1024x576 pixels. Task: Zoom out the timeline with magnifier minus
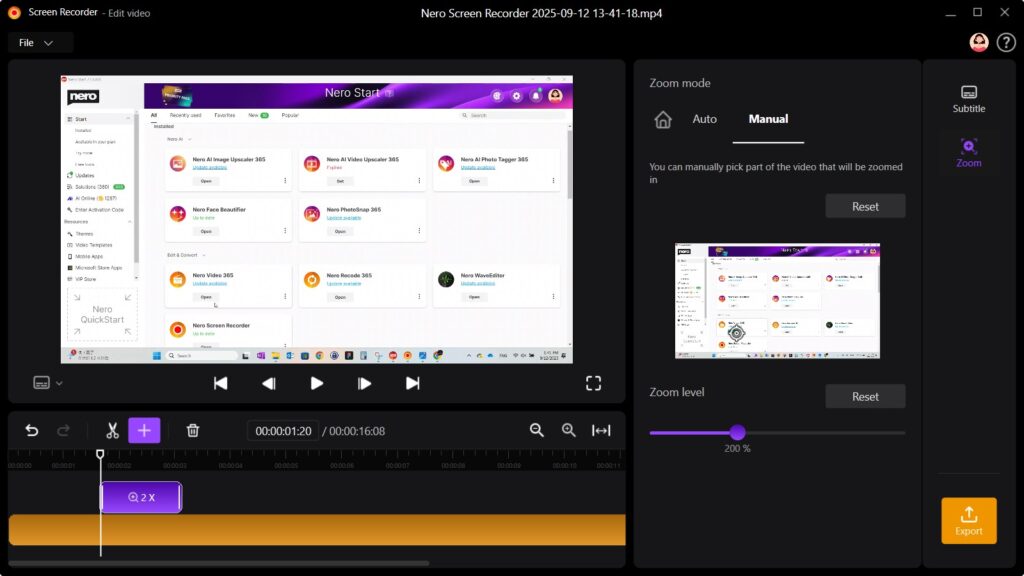pos(537,430)
